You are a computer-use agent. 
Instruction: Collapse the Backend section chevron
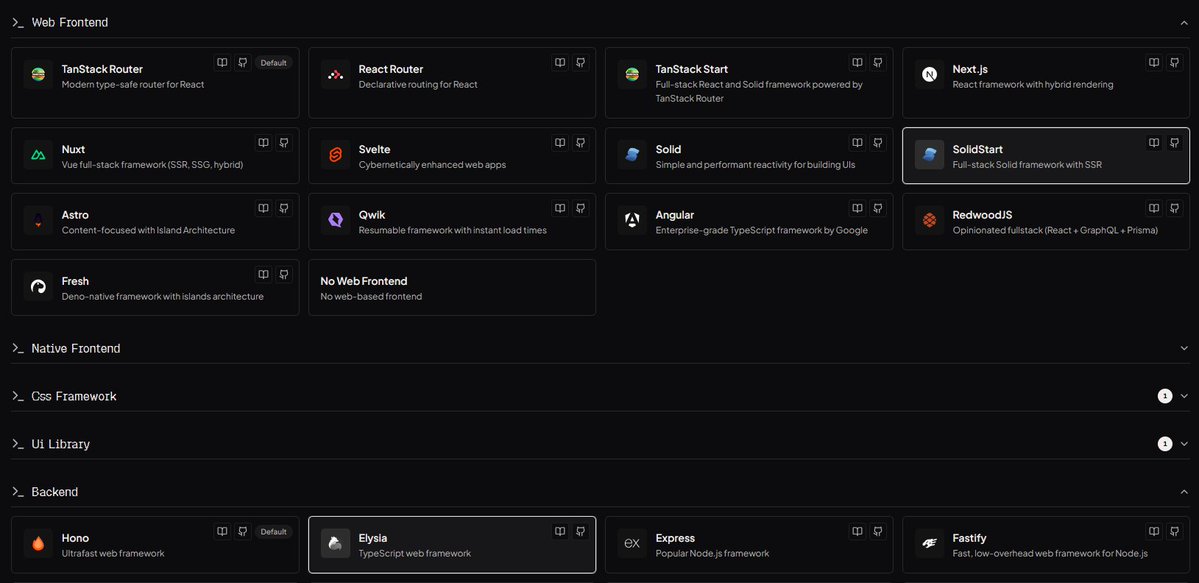point(1184,491)
